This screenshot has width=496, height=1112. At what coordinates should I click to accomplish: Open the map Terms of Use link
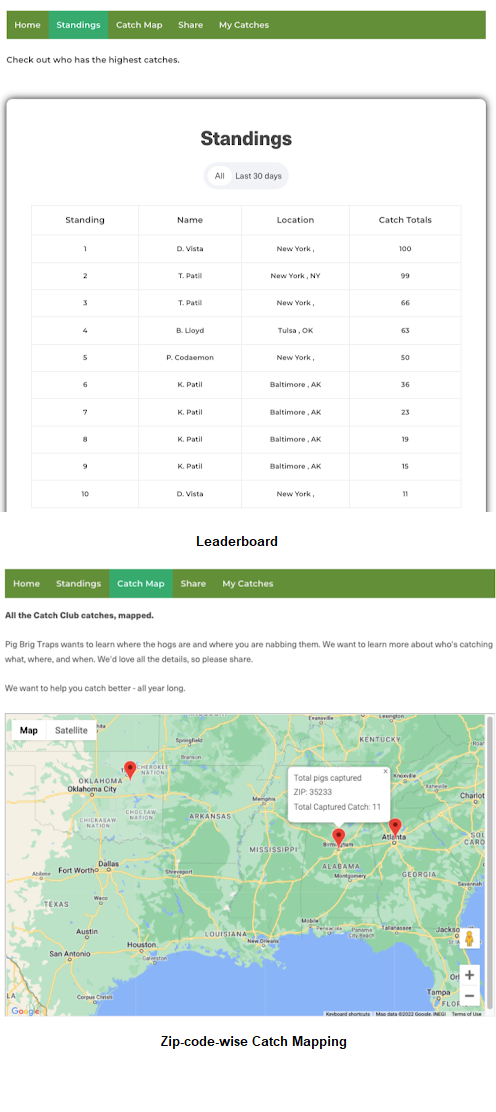[467, 1014]
